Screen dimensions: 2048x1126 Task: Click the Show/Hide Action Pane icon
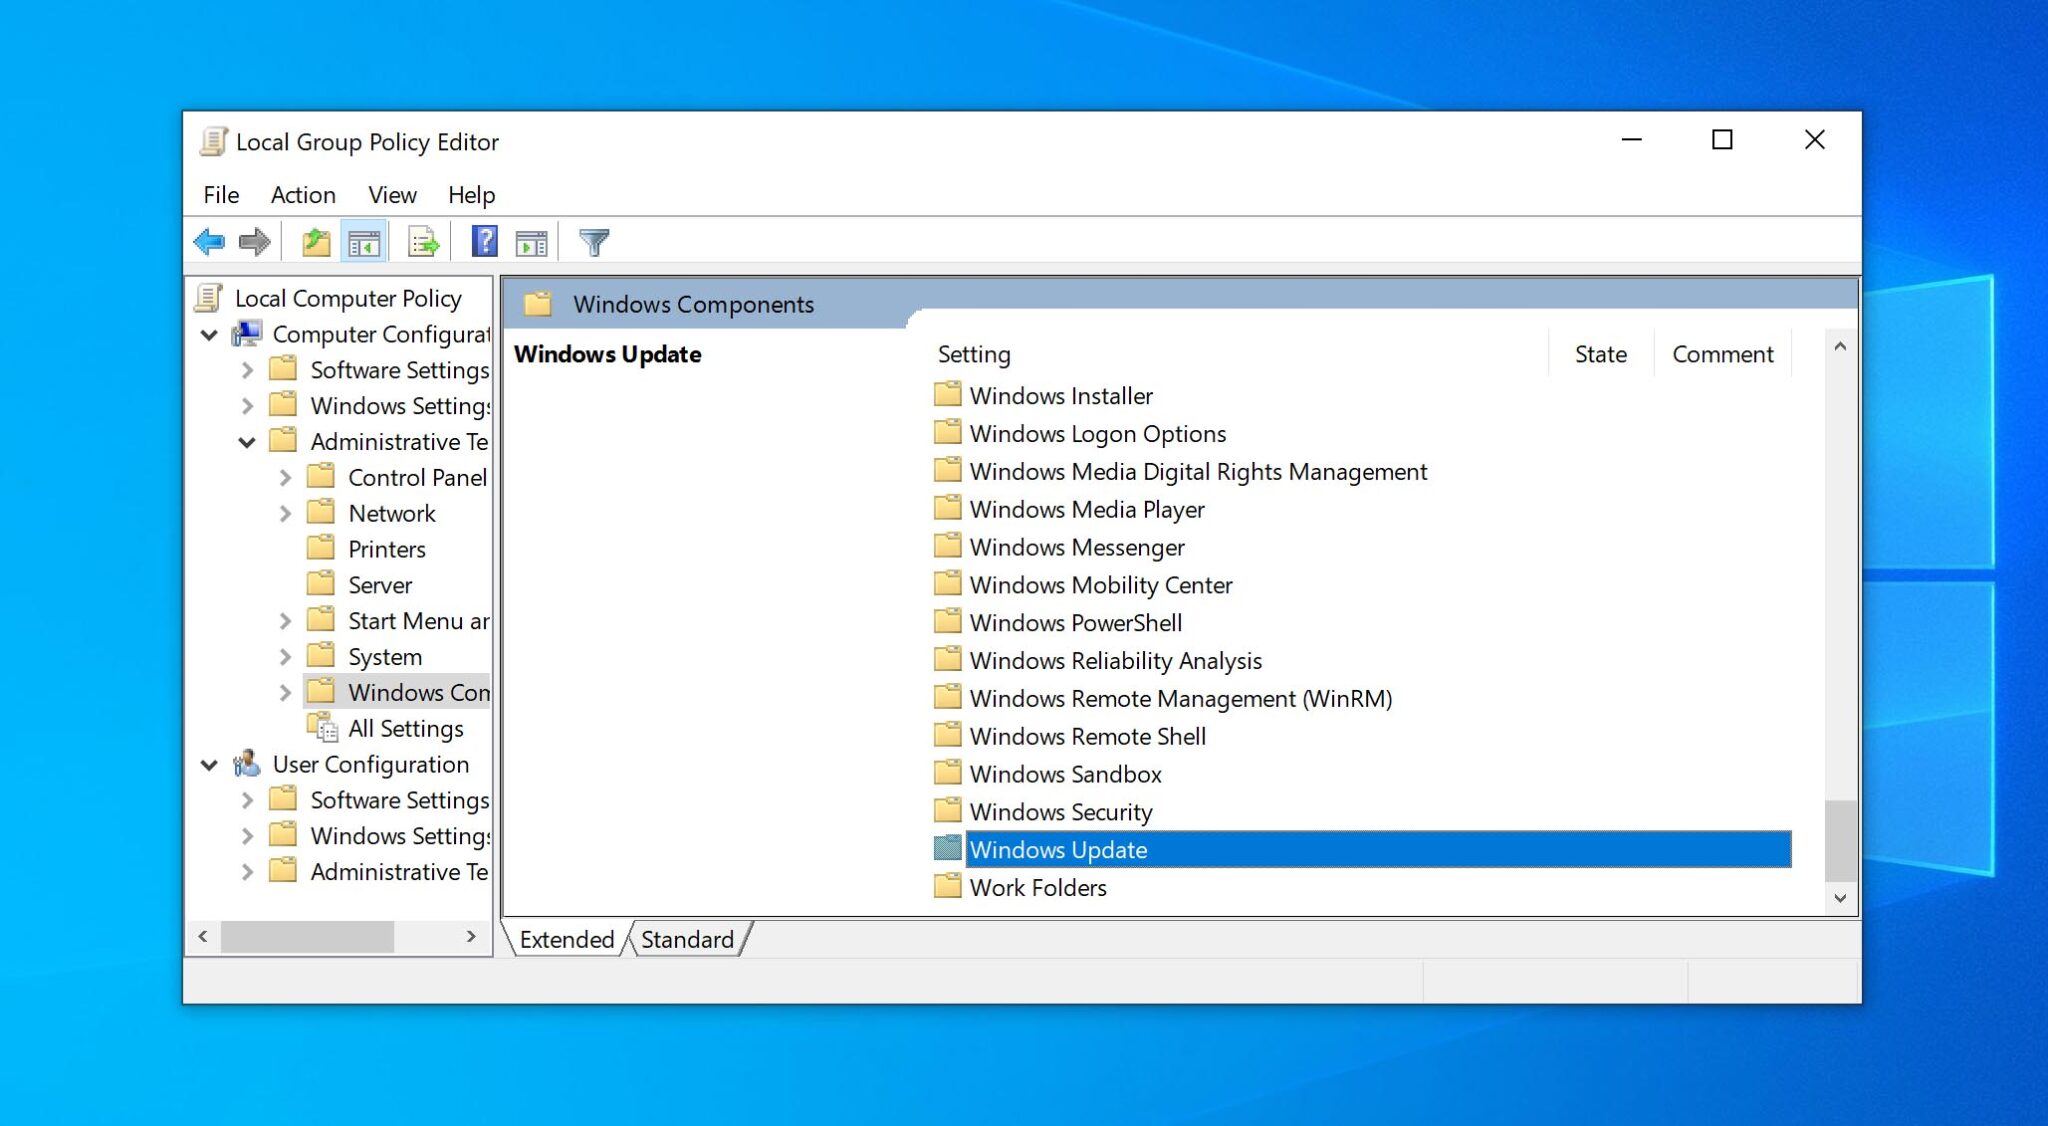533,240
